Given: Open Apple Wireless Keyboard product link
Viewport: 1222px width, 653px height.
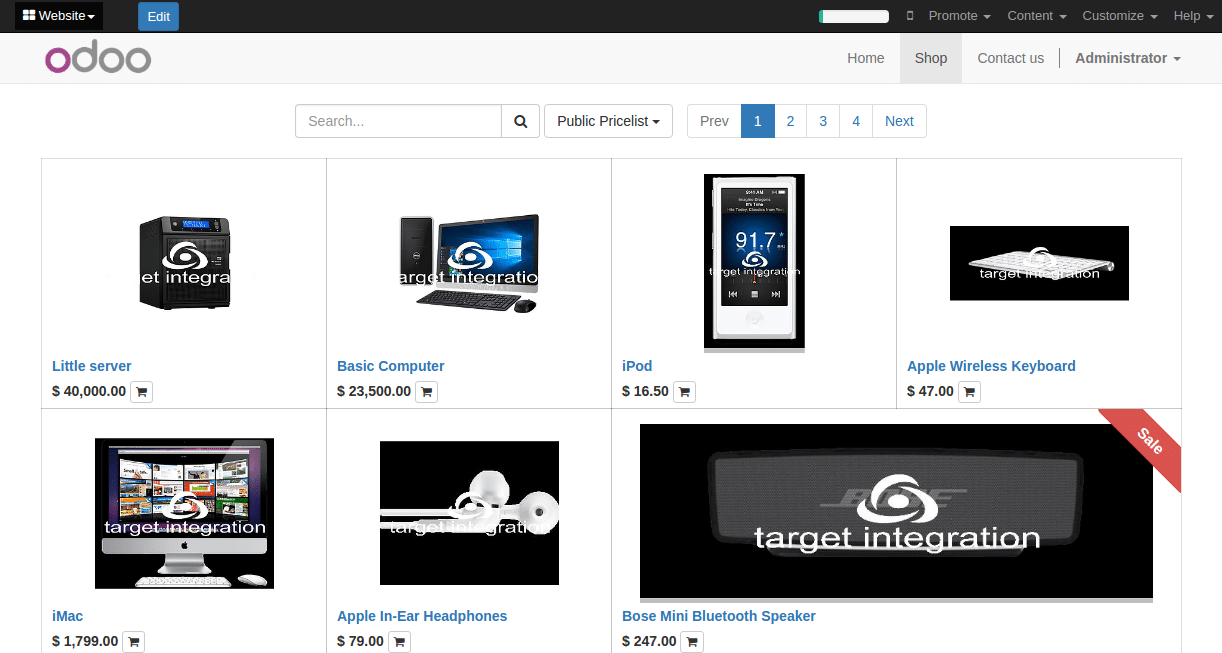Looking at the screenshot, I should (x=991, y=366).
